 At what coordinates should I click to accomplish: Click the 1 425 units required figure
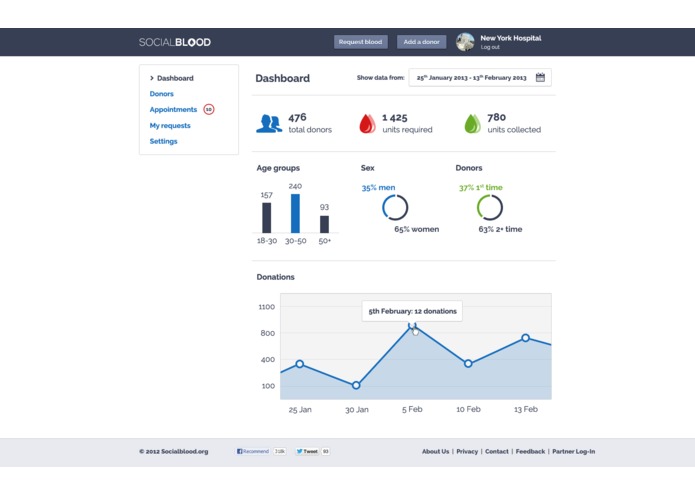click(x=394, y=117)
